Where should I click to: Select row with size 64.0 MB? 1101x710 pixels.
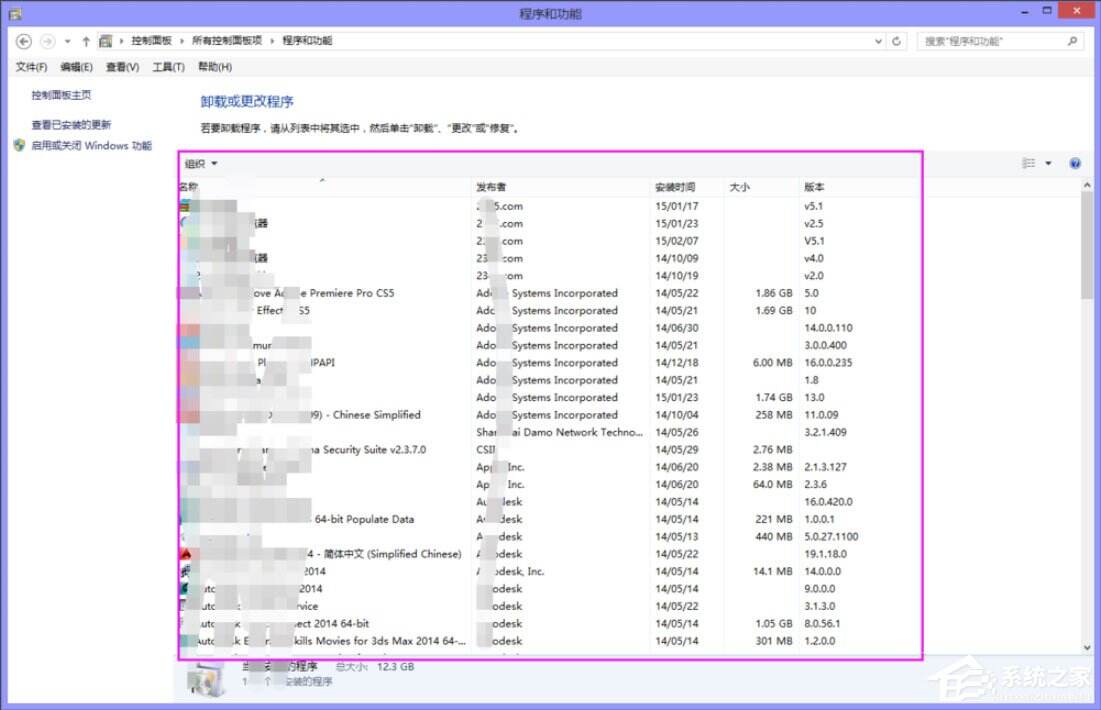coord(548,485)
